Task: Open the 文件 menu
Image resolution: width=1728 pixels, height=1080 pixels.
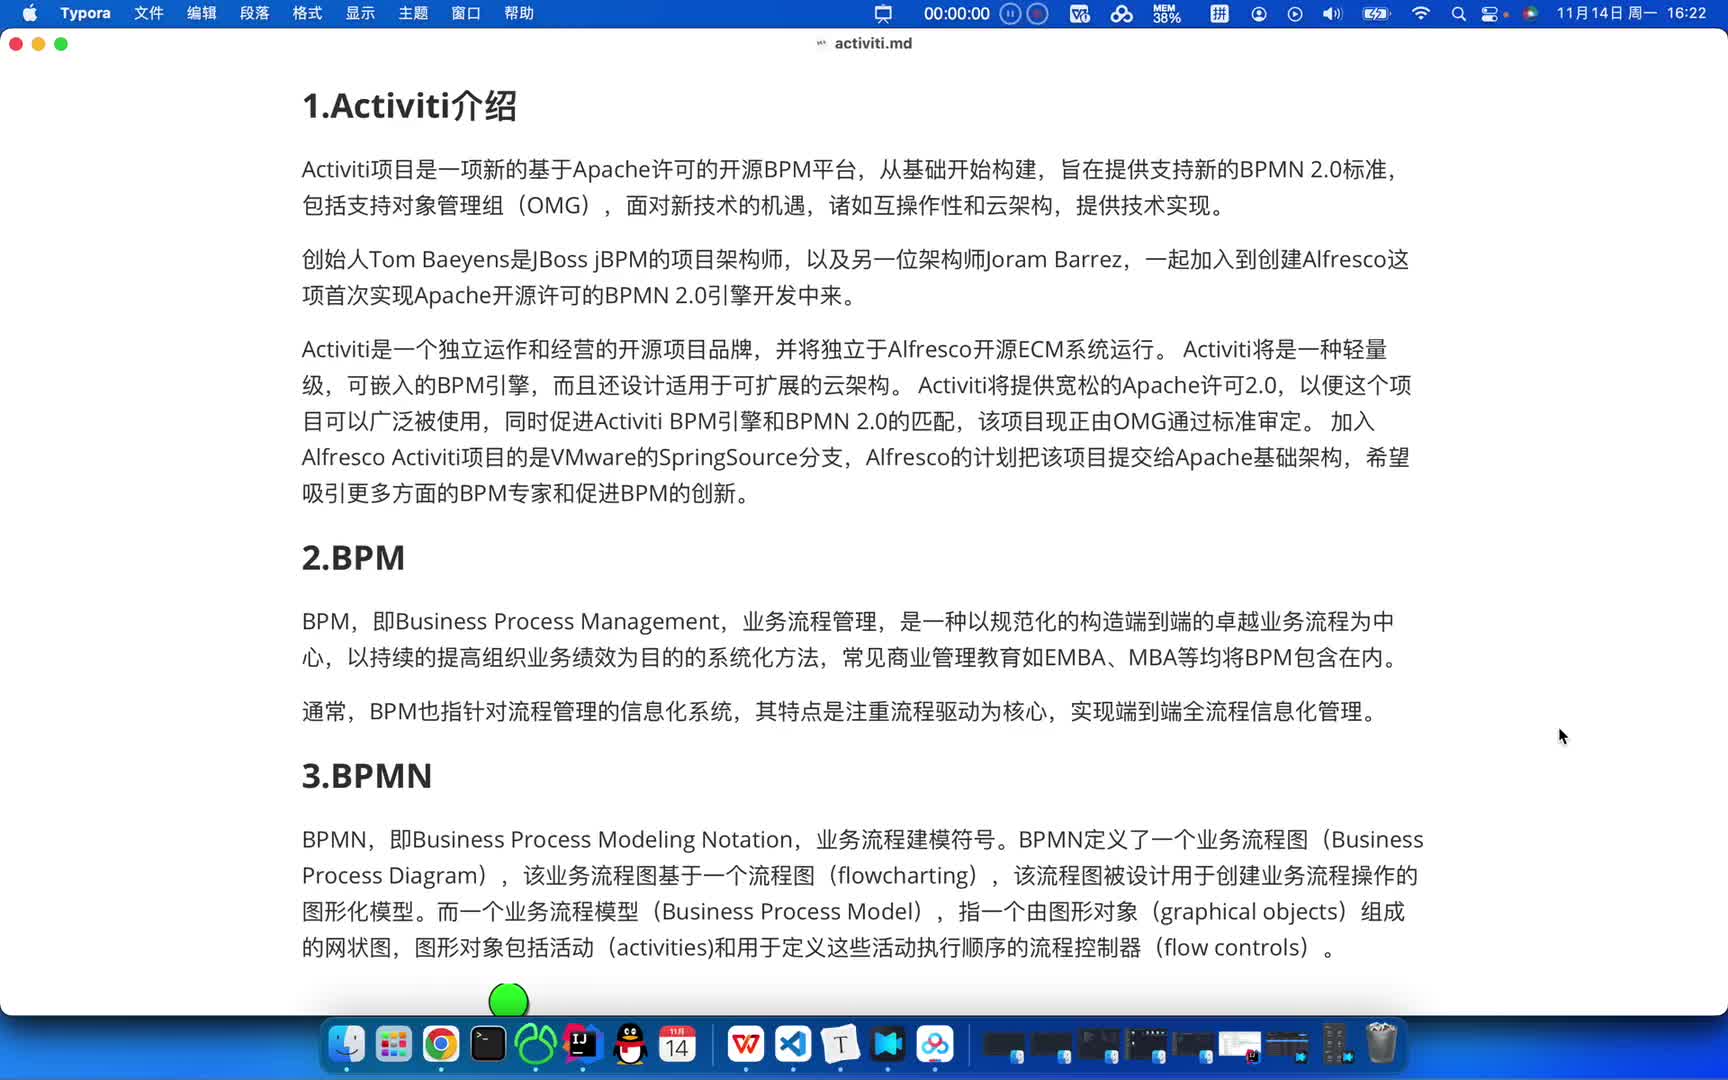Action: (148, 13)
